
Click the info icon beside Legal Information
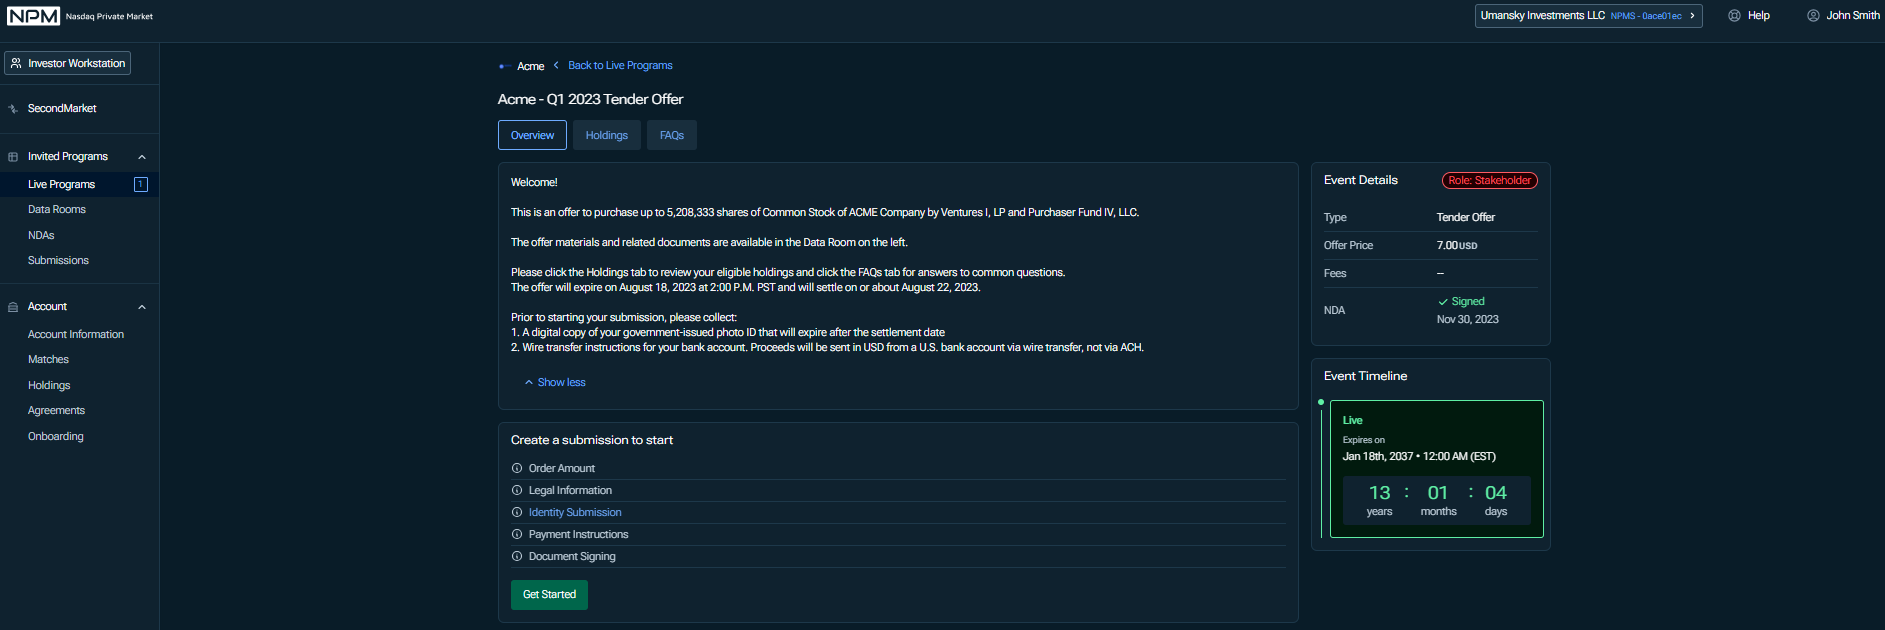pos(517,490)
